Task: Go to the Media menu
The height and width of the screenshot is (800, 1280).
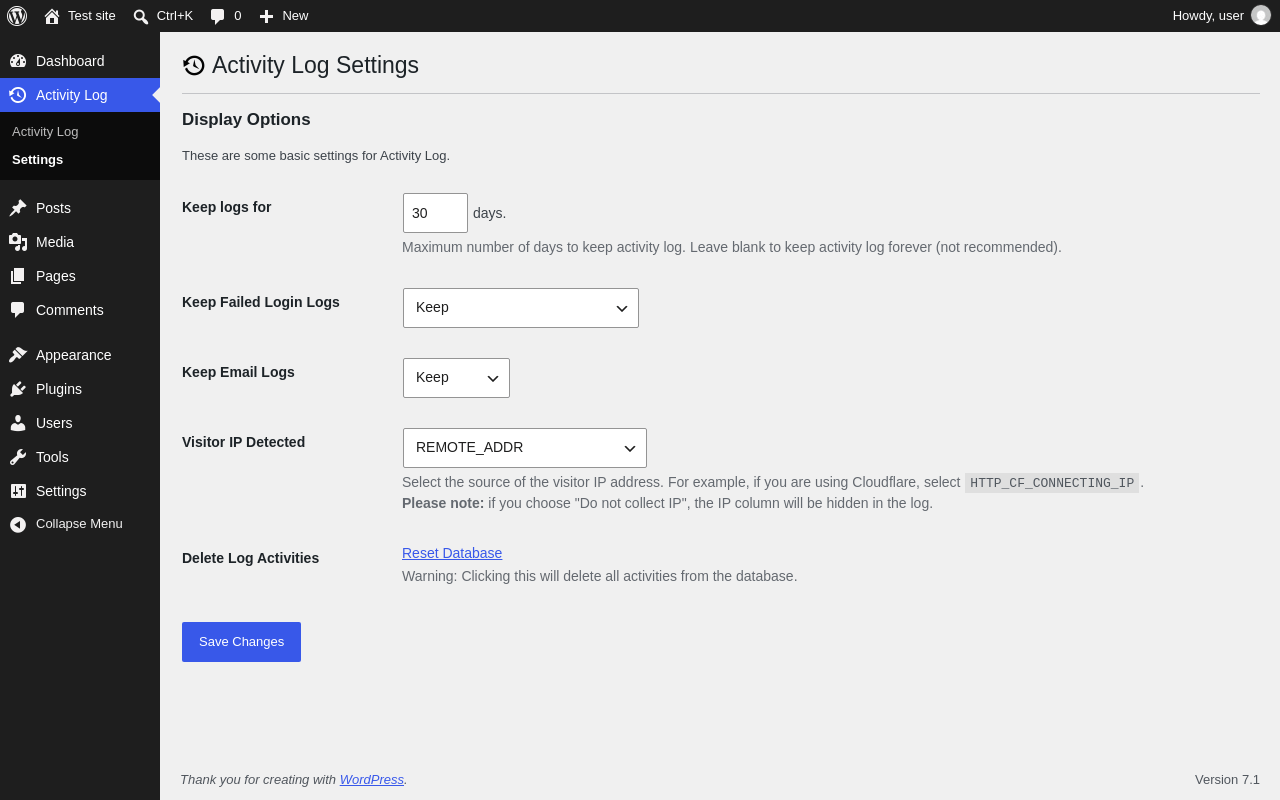Action: point(80,242)
